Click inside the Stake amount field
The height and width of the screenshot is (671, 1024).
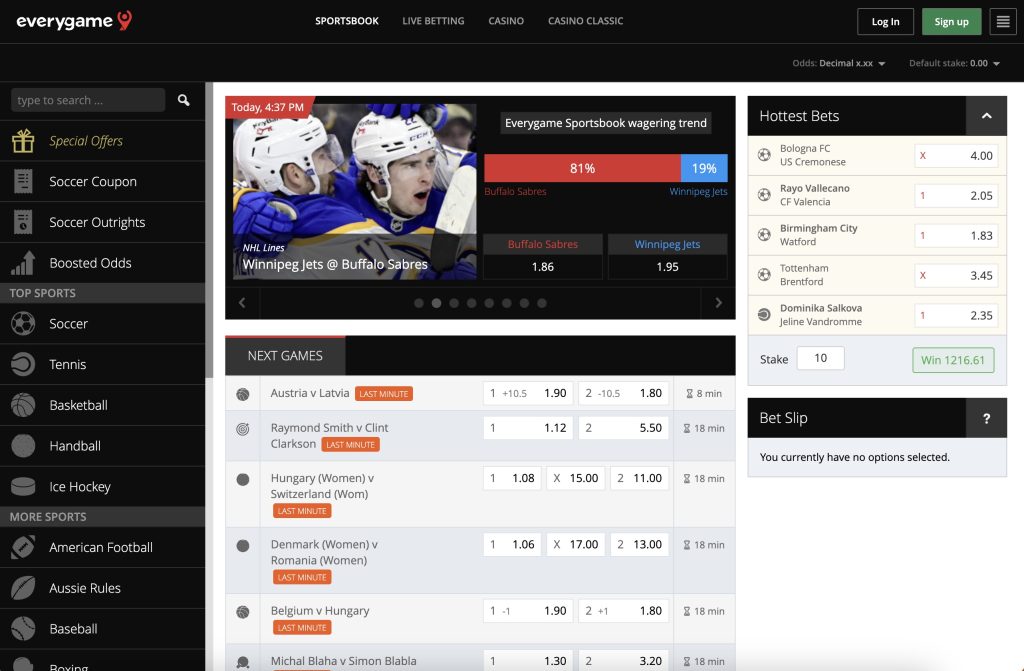[820, 358]
